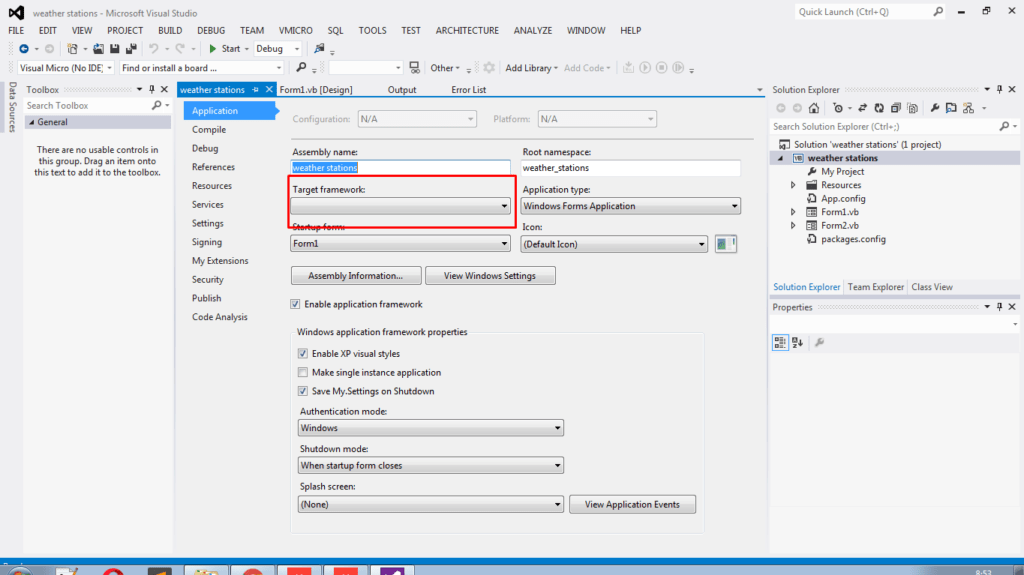1024x575 pixels.
Task: Open Properties via wrench icon in Solution Explorer
Action: 935,108
